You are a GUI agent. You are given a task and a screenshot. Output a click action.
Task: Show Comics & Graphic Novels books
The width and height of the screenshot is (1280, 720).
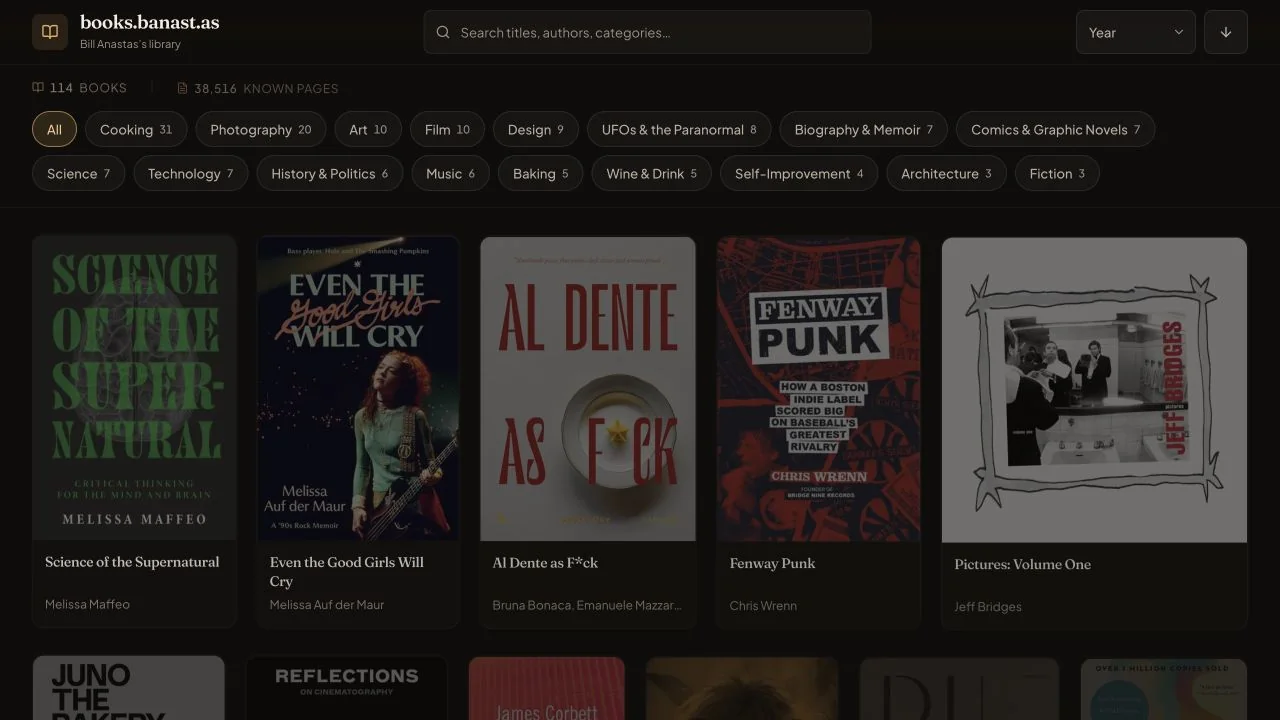point(1055,129)
